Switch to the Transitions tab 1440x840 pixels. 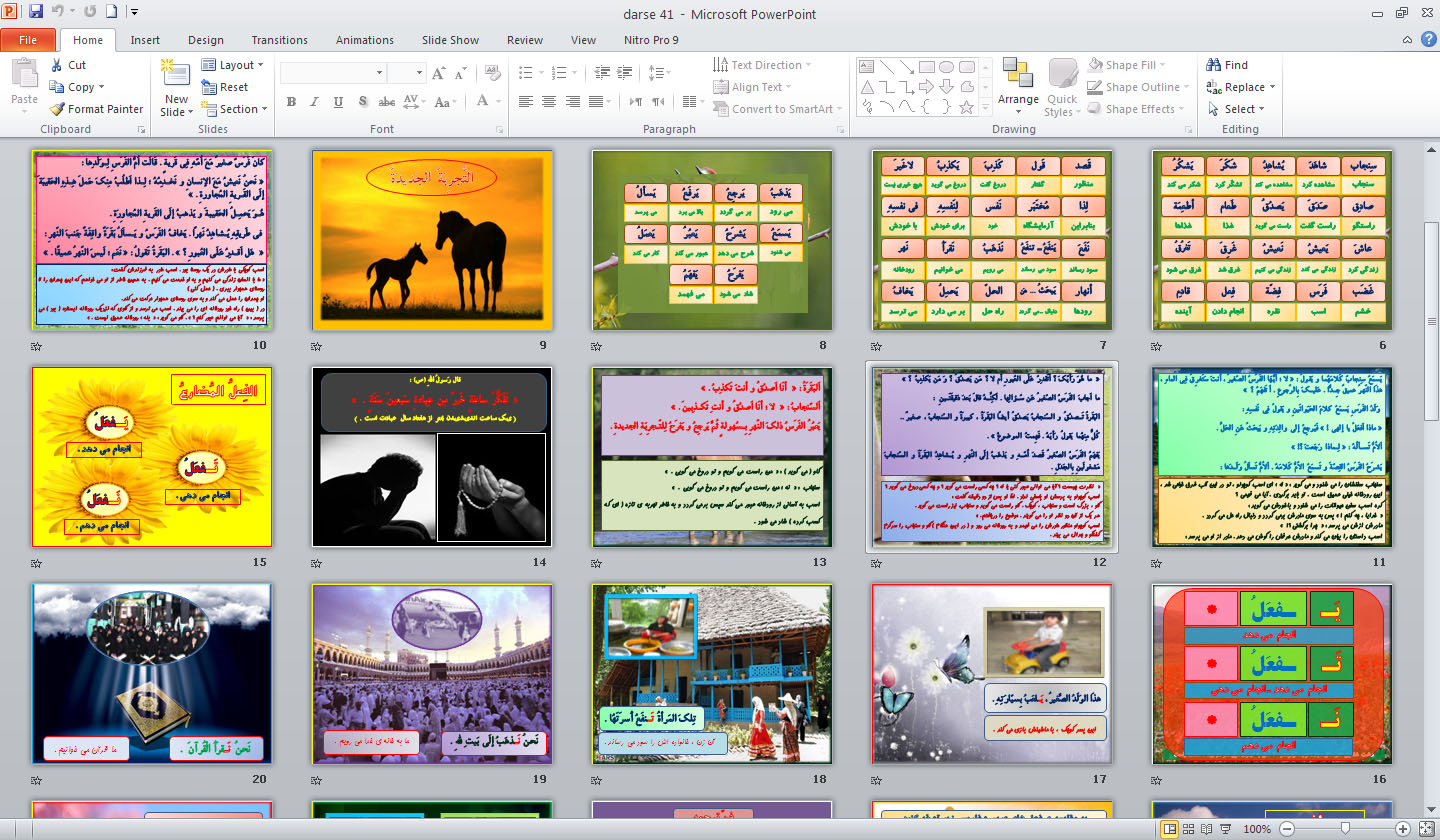coord(280,40)
